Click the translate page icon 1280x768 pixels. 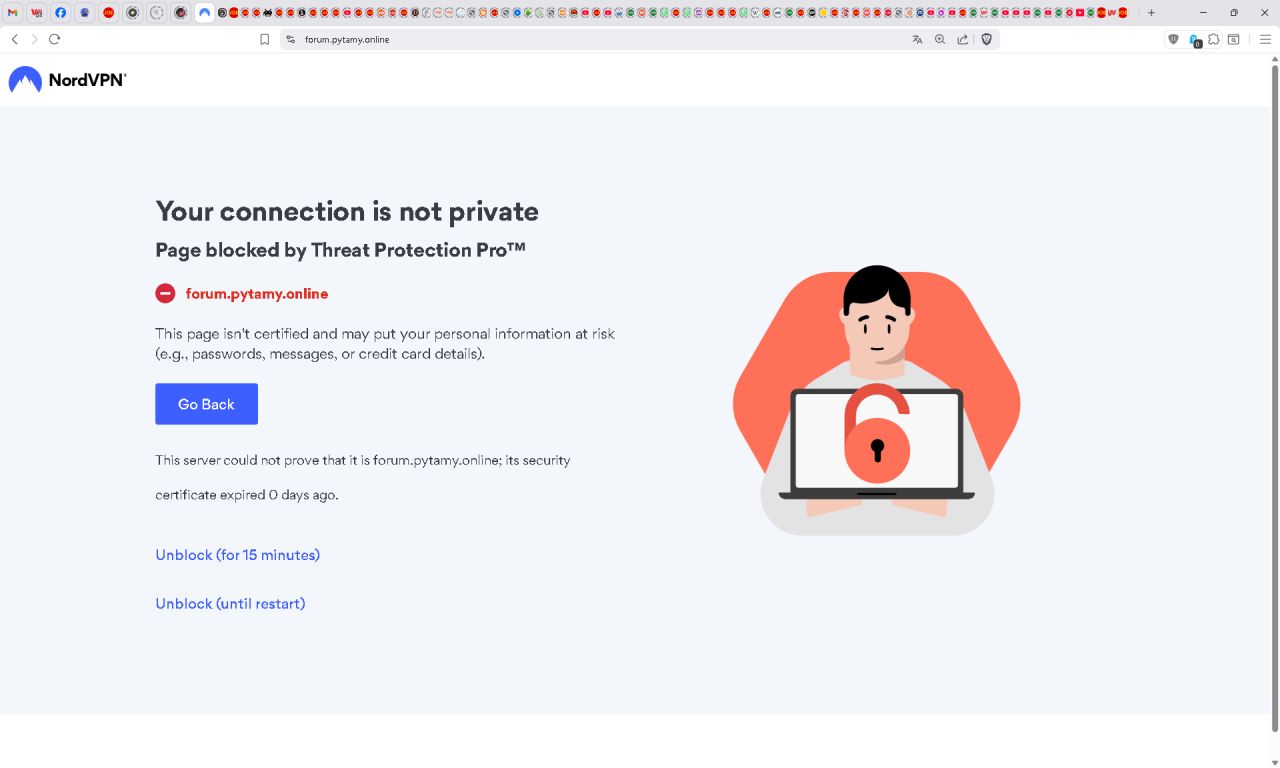coord(917,40)
